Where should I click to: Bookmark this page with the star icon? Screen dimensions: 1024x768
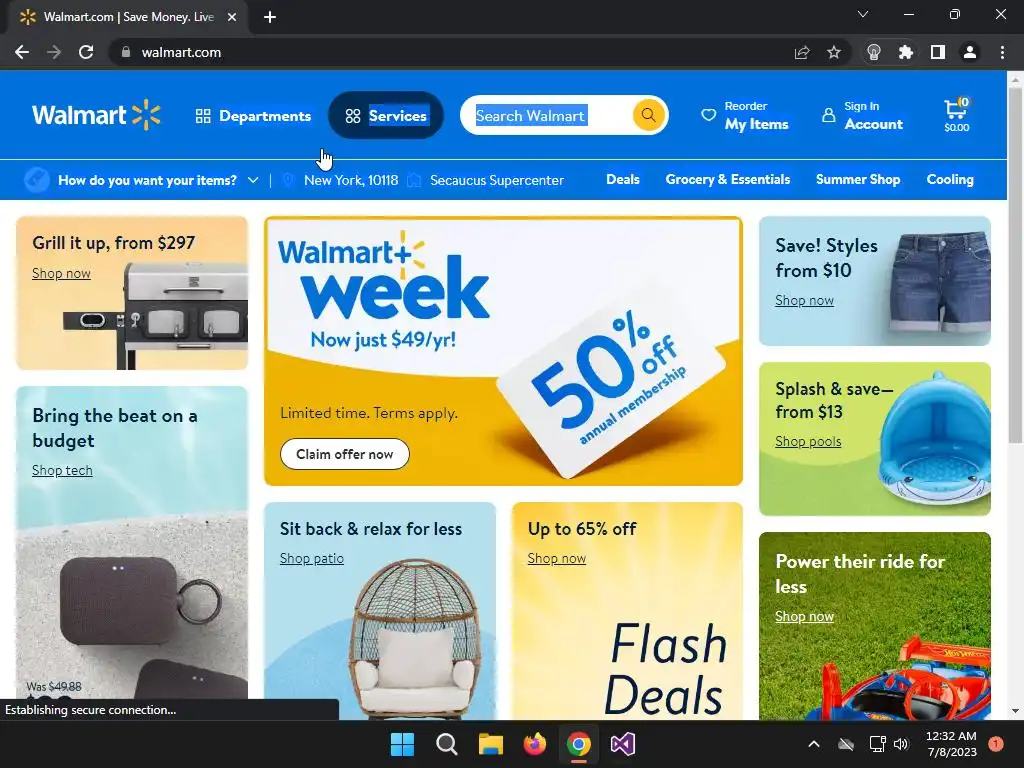point(834,52)
